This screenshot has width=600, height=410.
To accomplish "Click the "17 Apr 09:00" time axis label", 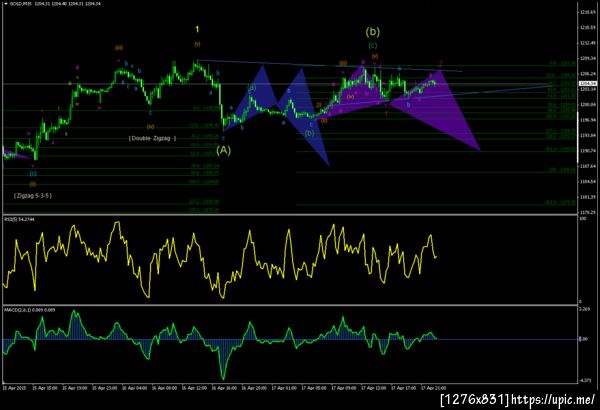I will [x=344, y=388].
